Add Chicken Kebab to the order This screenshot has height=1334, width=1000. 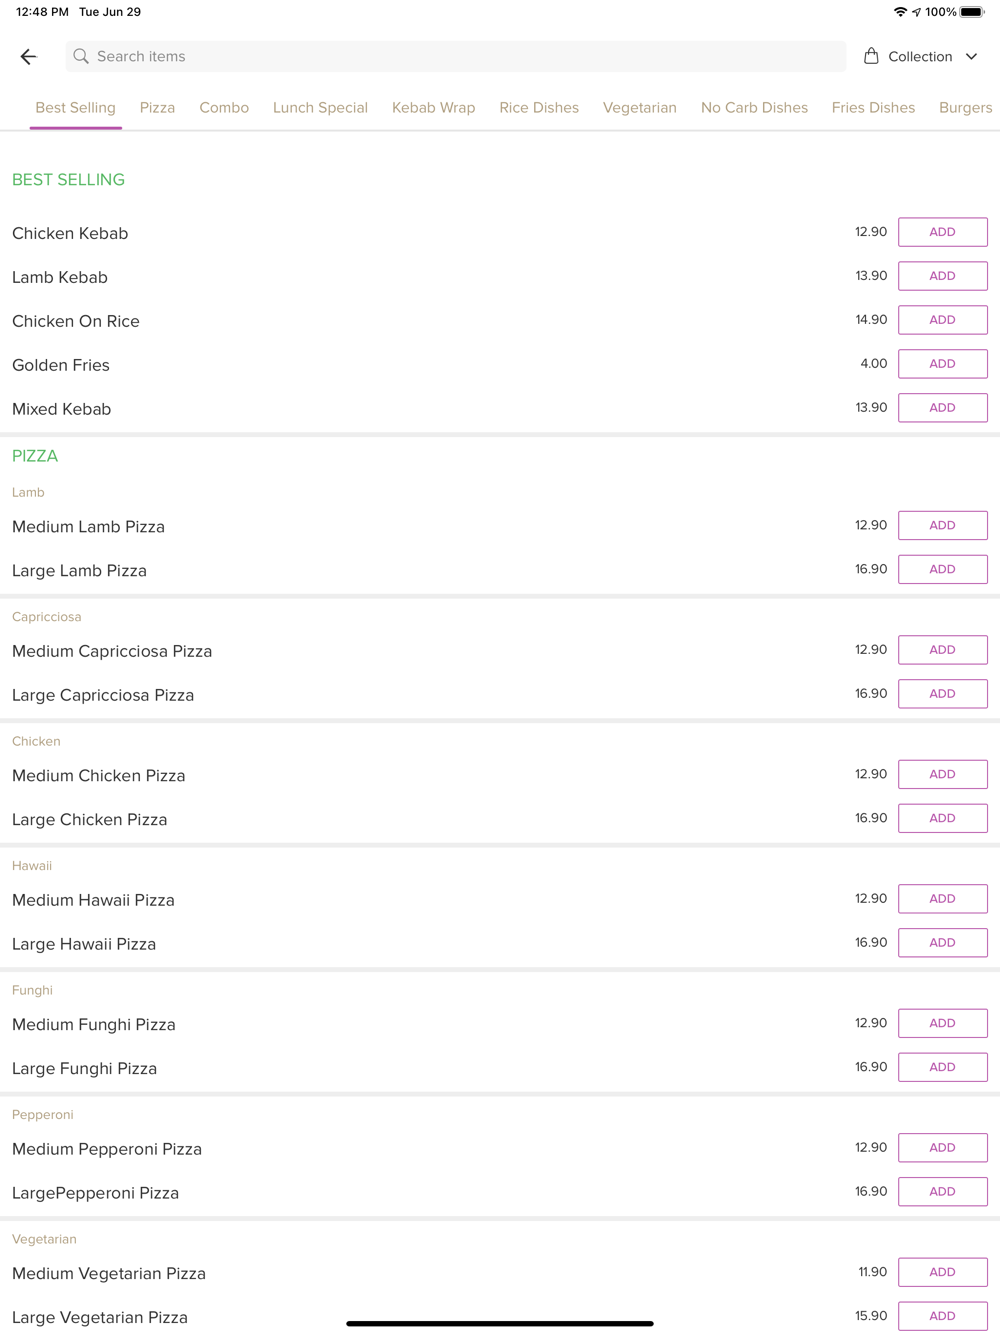click(942, 232)
